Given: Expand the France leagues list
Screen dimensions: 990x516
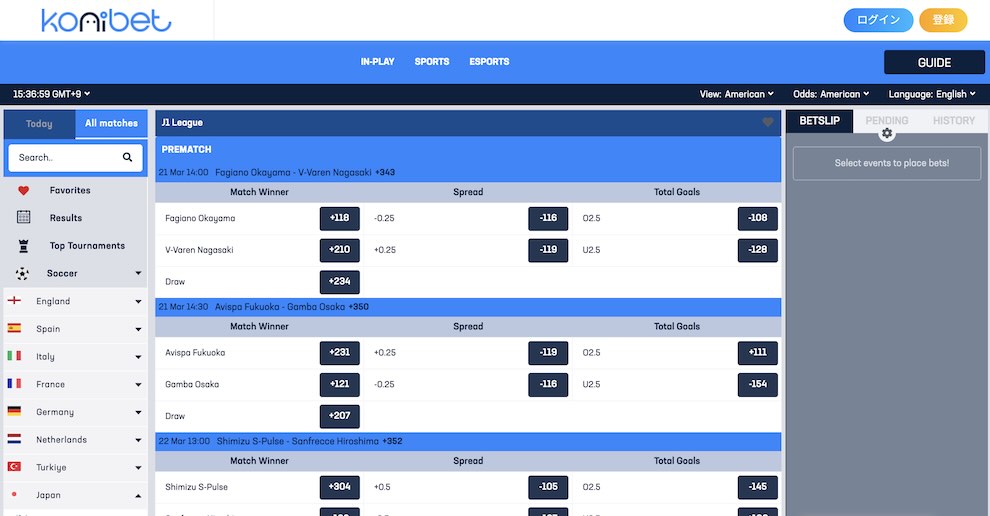Looking at the screenshot, I should coord(138,385).
